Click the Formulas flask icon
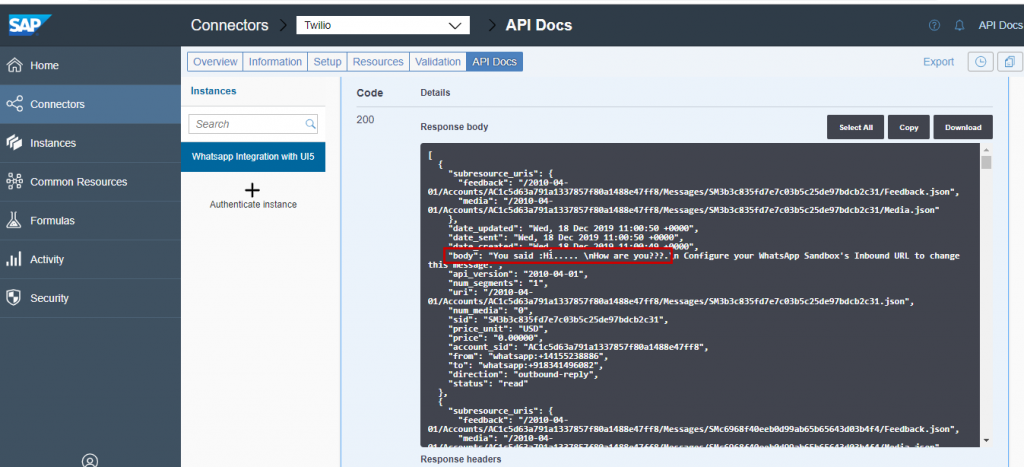The image size is (1024, 467). tap(14, 221)
